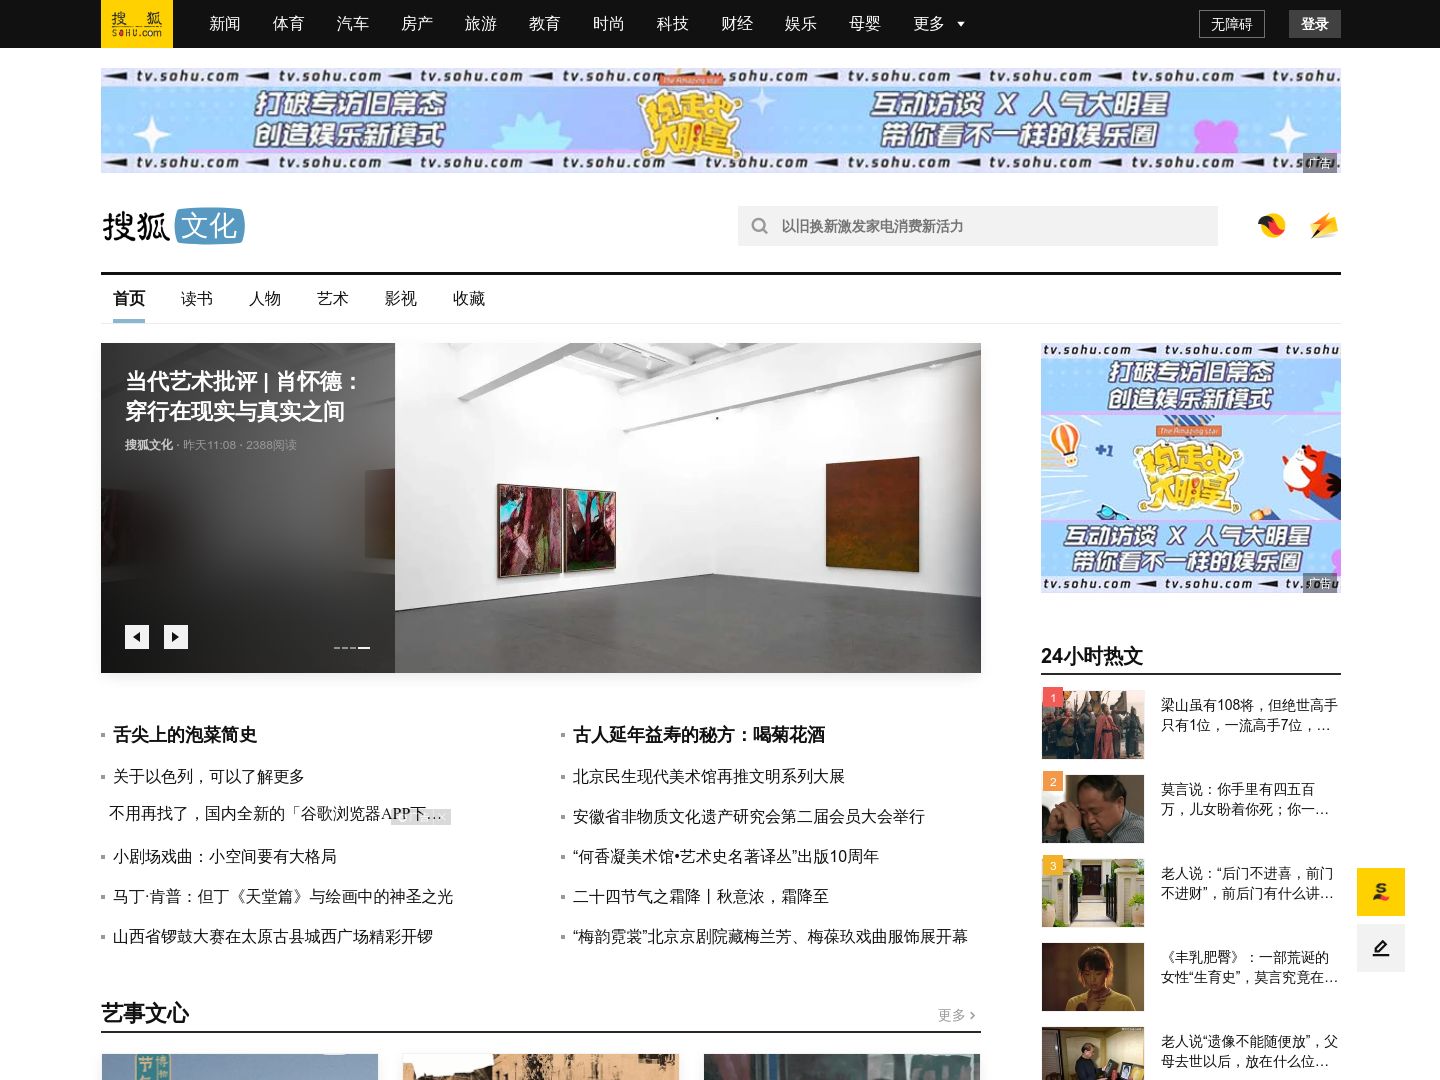Open the 谷歌浏览器APP promoted link

pyautogui.click(x=275, y=814)
